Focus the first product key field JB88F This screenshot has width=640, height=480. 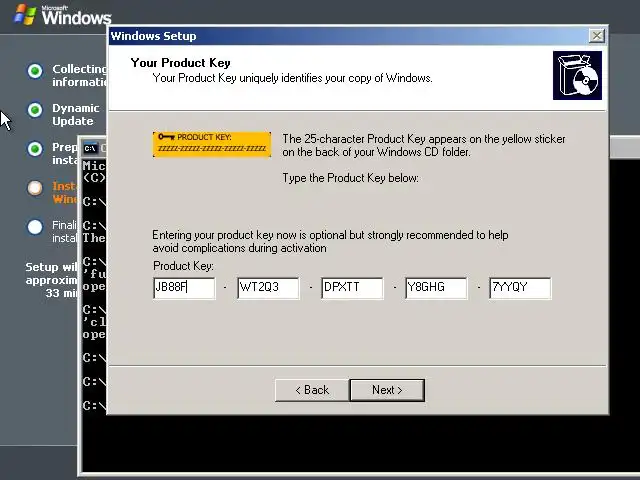click(184, 288)
